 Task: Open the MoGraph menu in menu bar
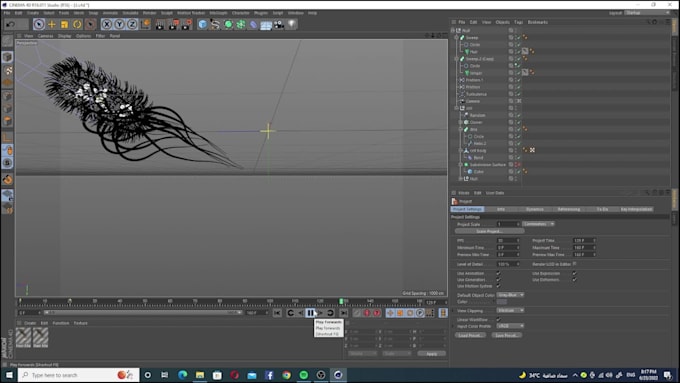pos(218,13)
